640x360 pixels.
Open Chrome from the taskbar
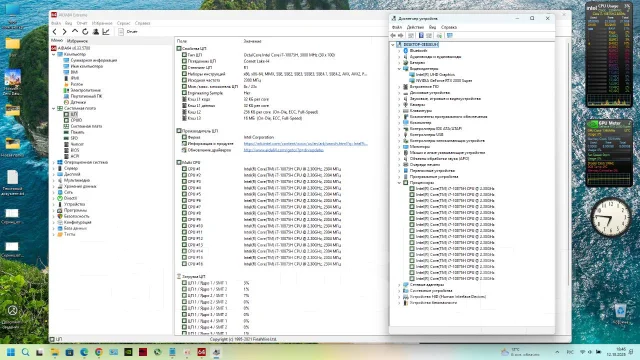pyautogui.click(x=99, y=352)
